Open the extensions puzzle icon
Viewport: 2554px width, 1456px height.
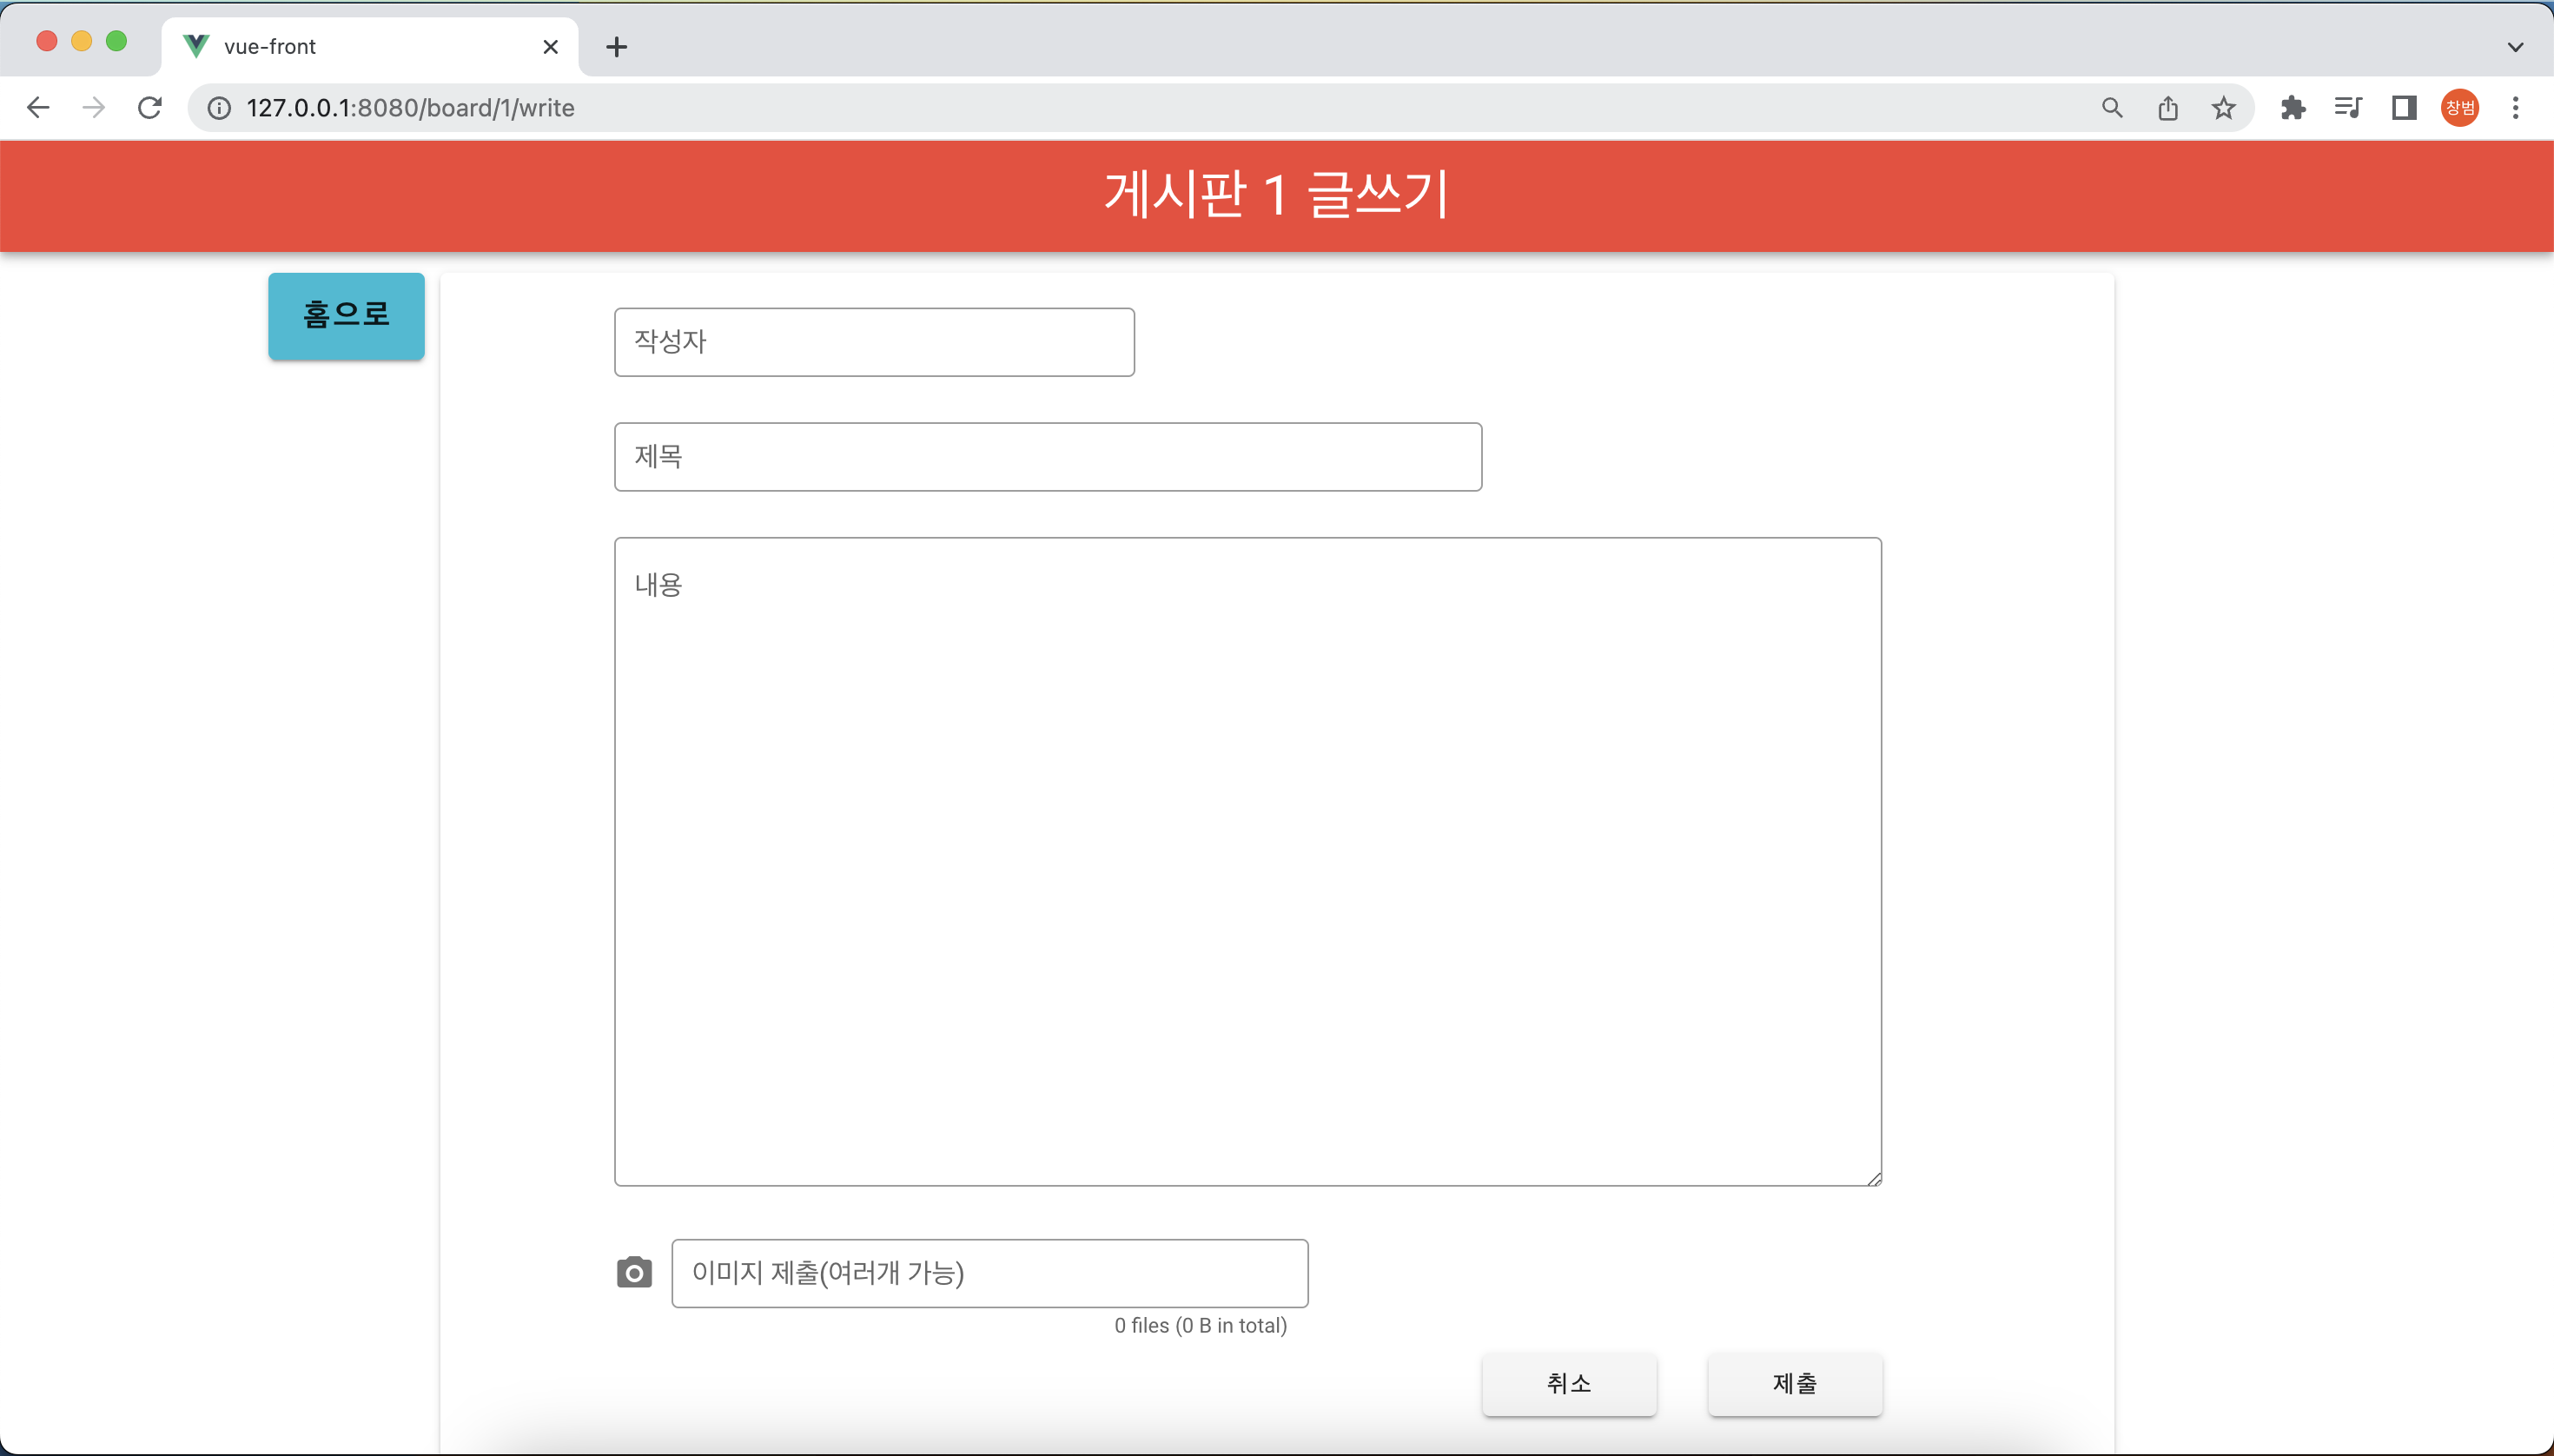coord(2292,108)
